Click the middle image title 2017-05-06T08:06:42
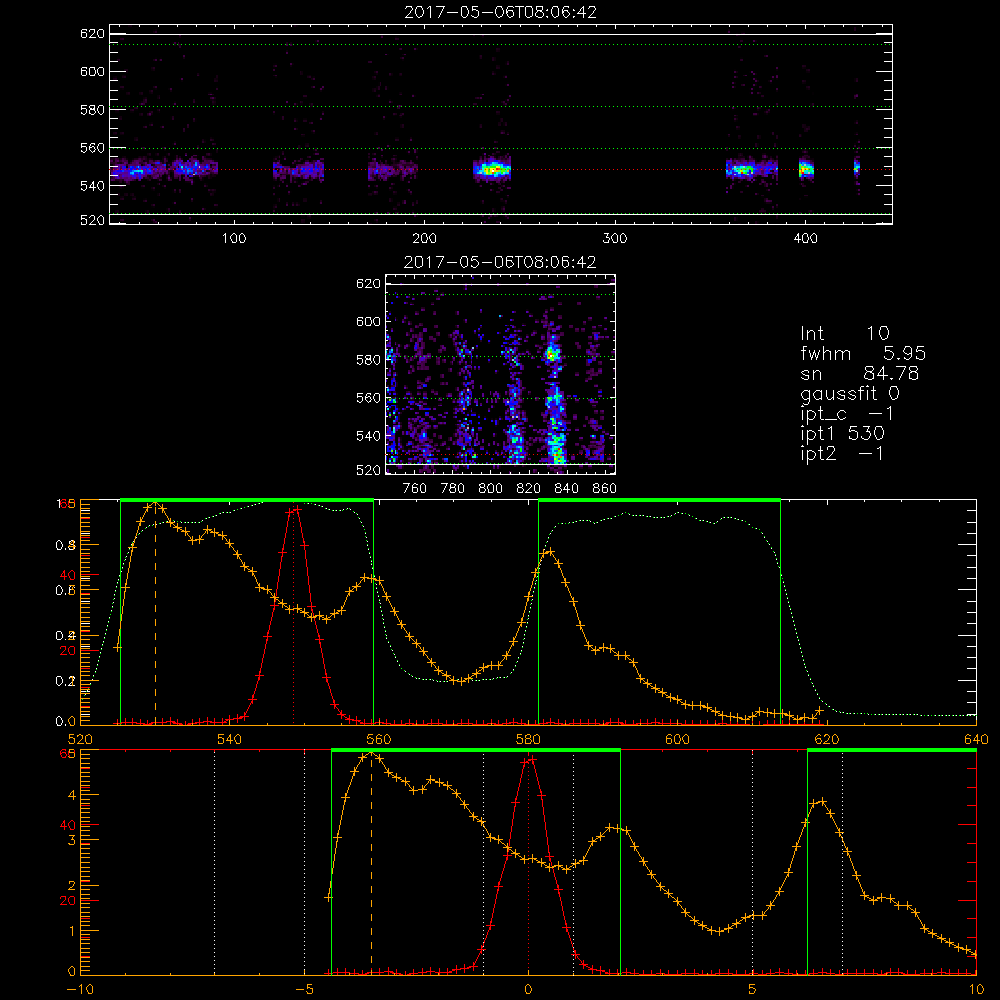Image resolution: width=1000 pixels, height=1000 pixels. click(500, 262)
